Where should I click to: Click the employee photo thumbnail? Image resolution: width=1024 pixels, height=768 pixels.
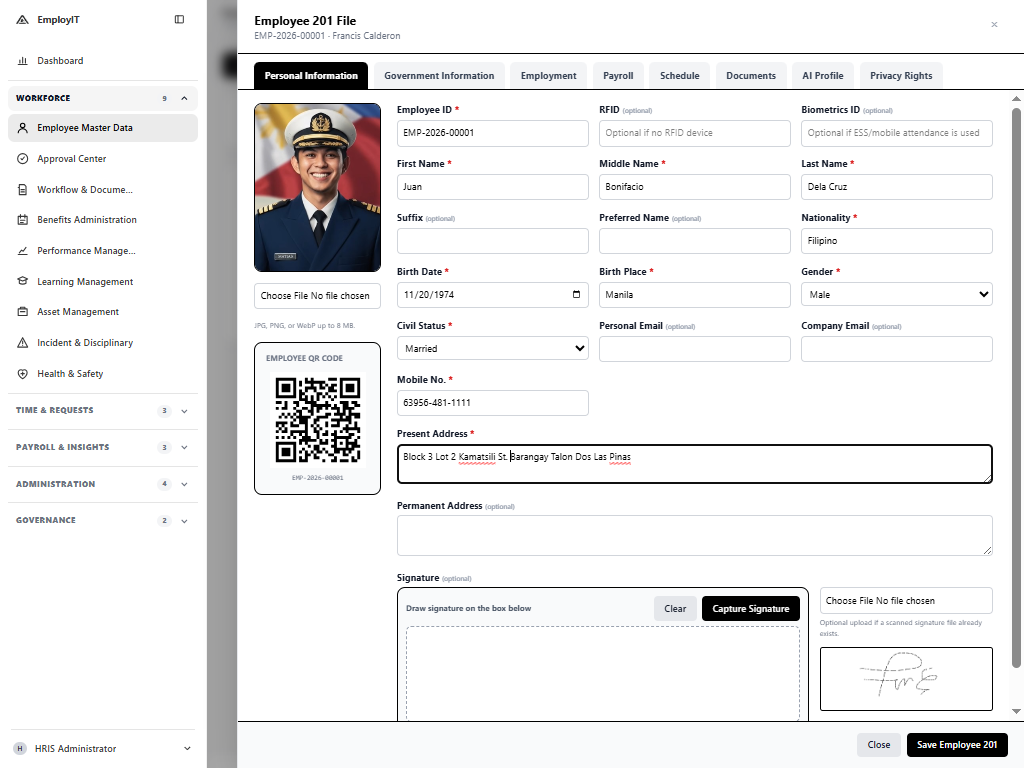(x=317, y=187)
